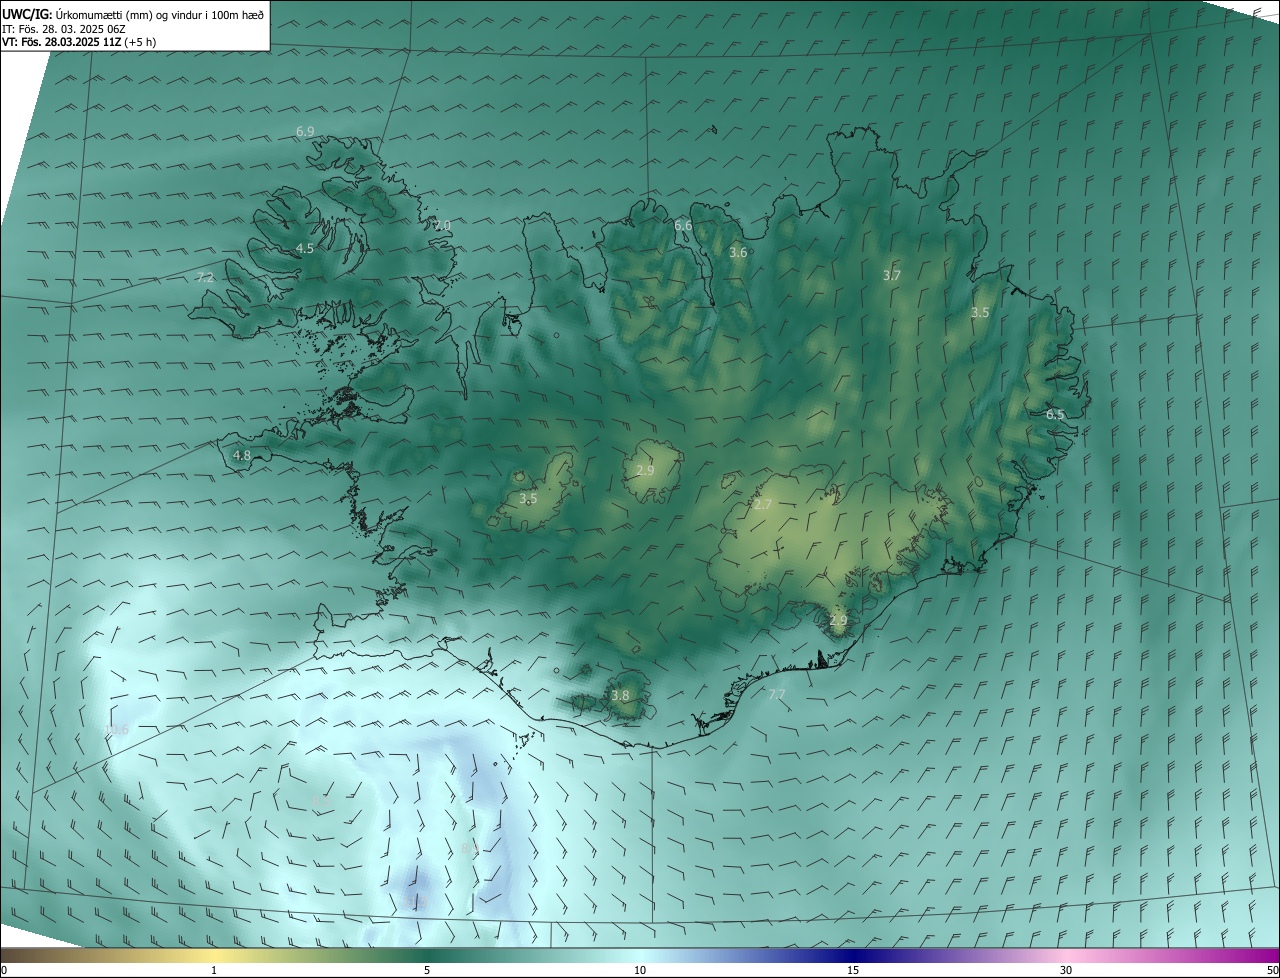The width and height of the screenshot is (1280, 978).
Task: Click the 4.5 value in the Westfjords
Action: point(305,248)
